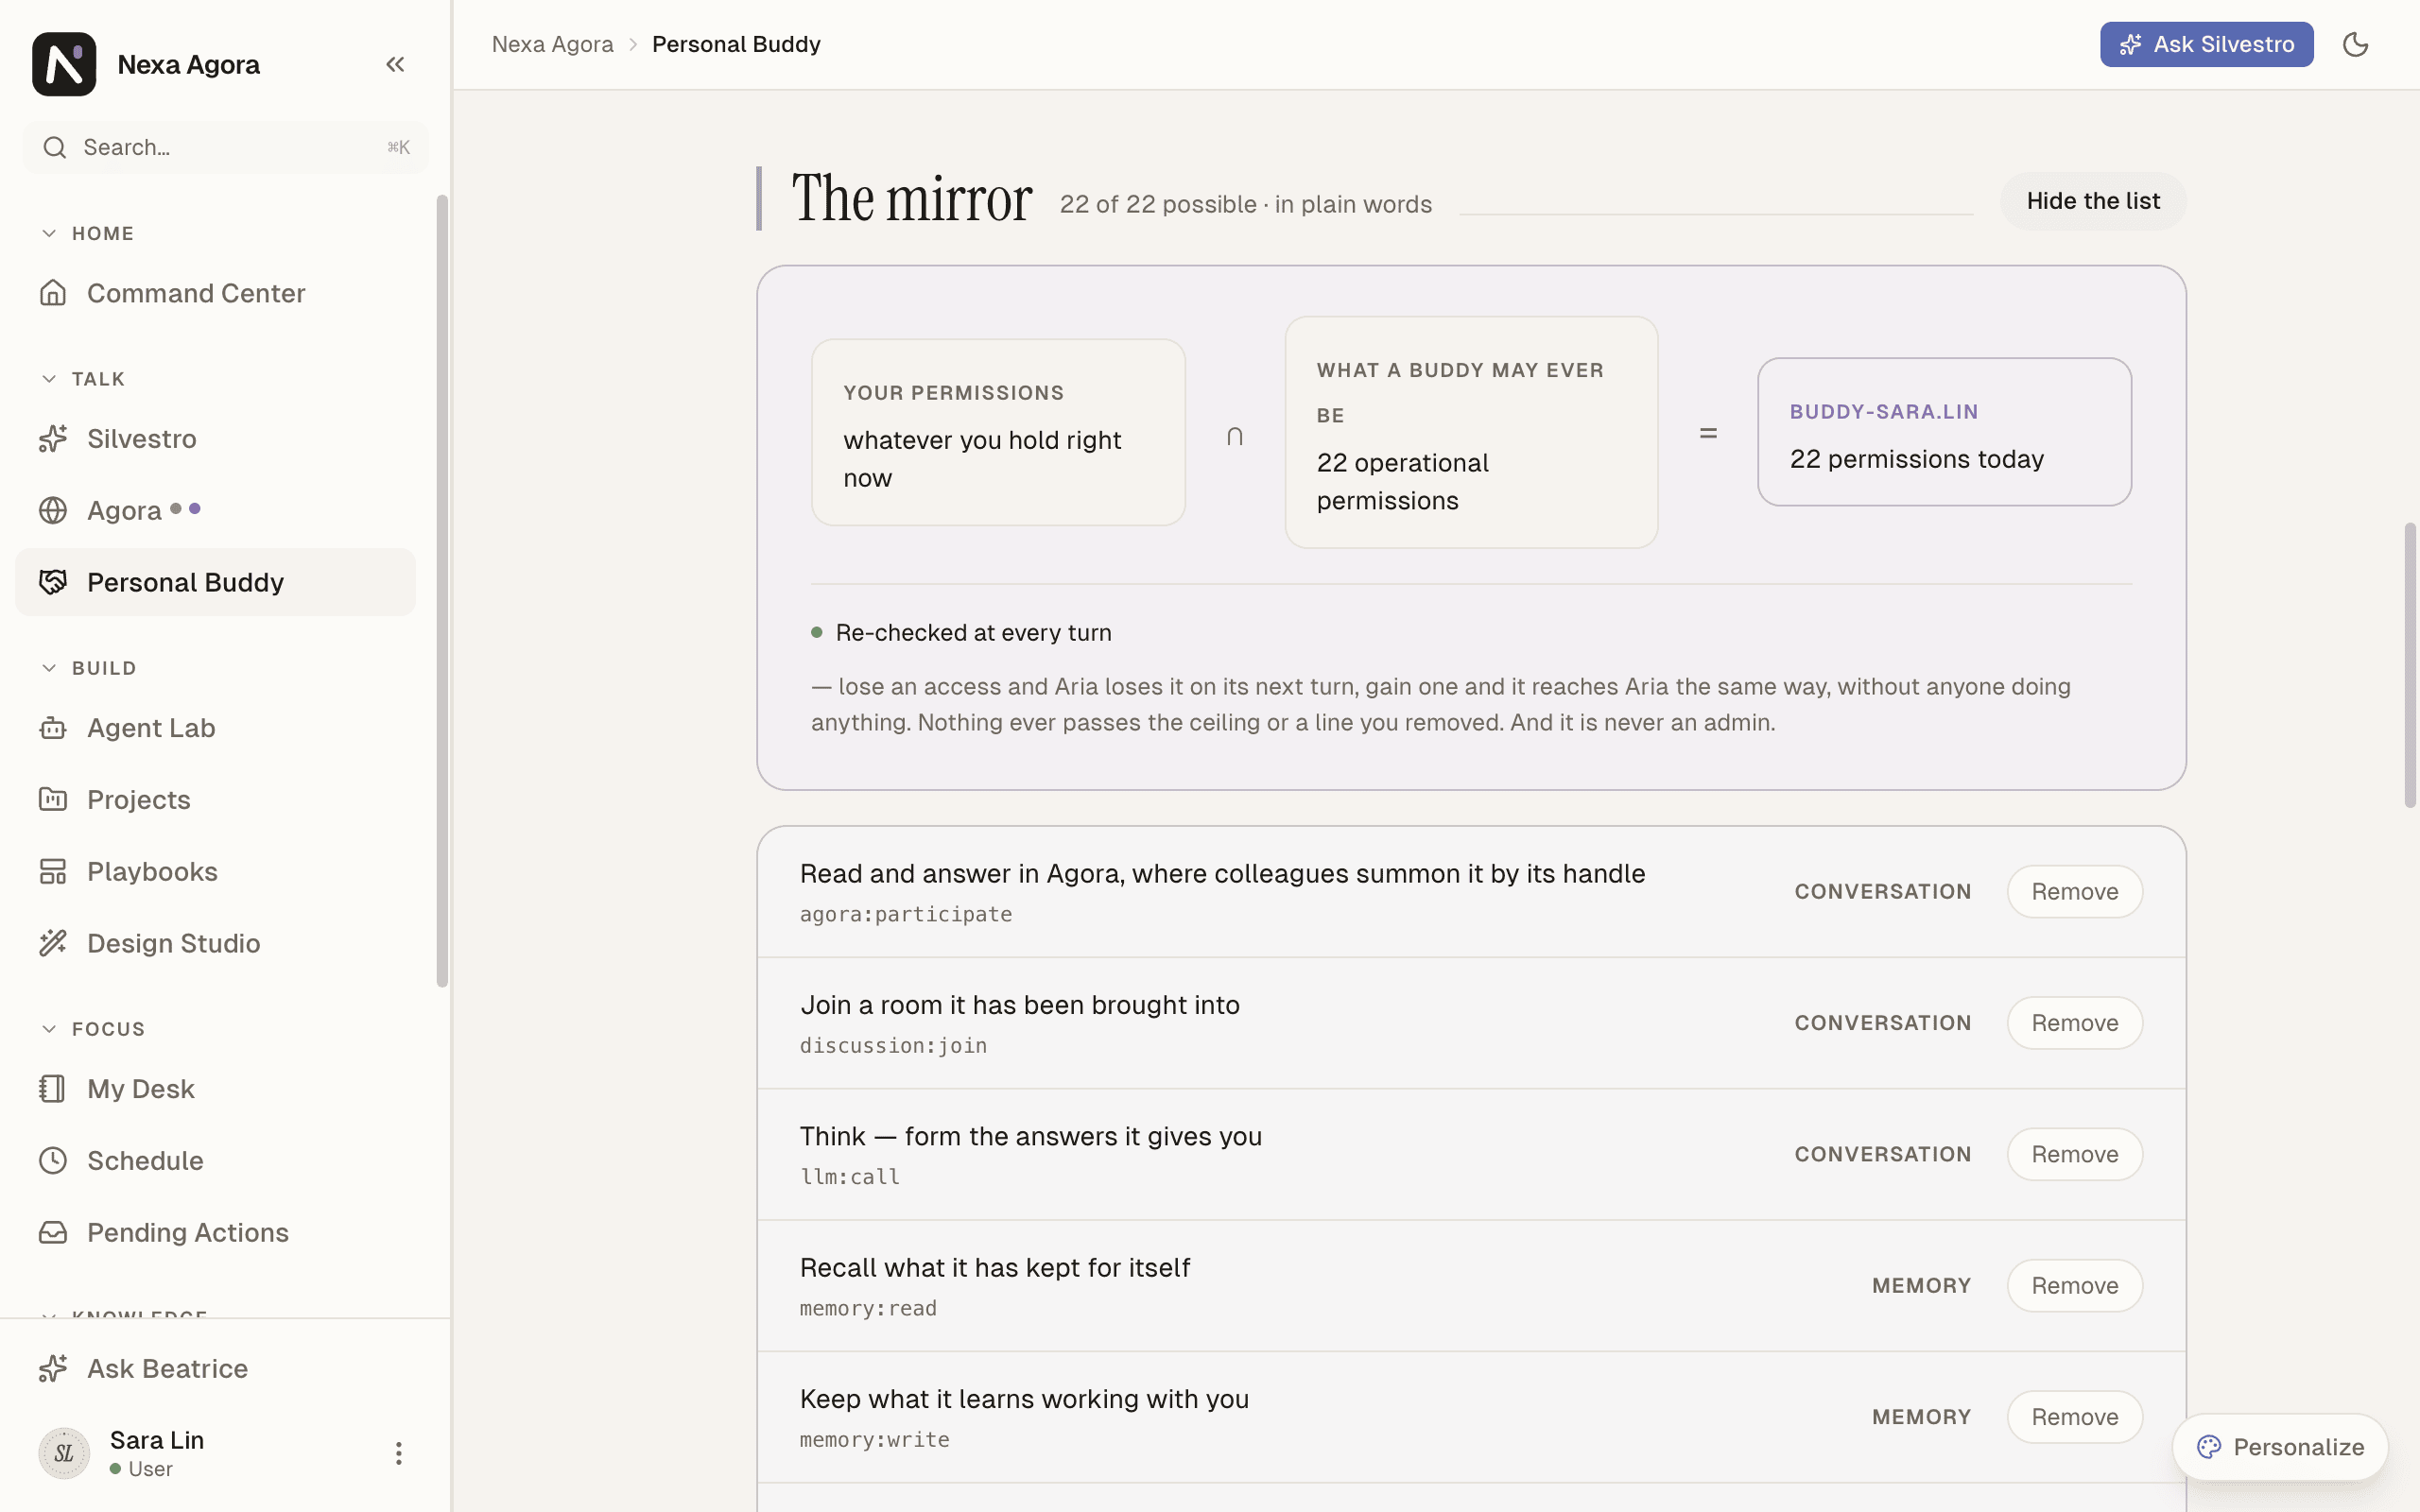Image resolution: width=2420 pixels, height=1512 pixels.
Task: Collapse the HOME section
Action: (49, 233)
